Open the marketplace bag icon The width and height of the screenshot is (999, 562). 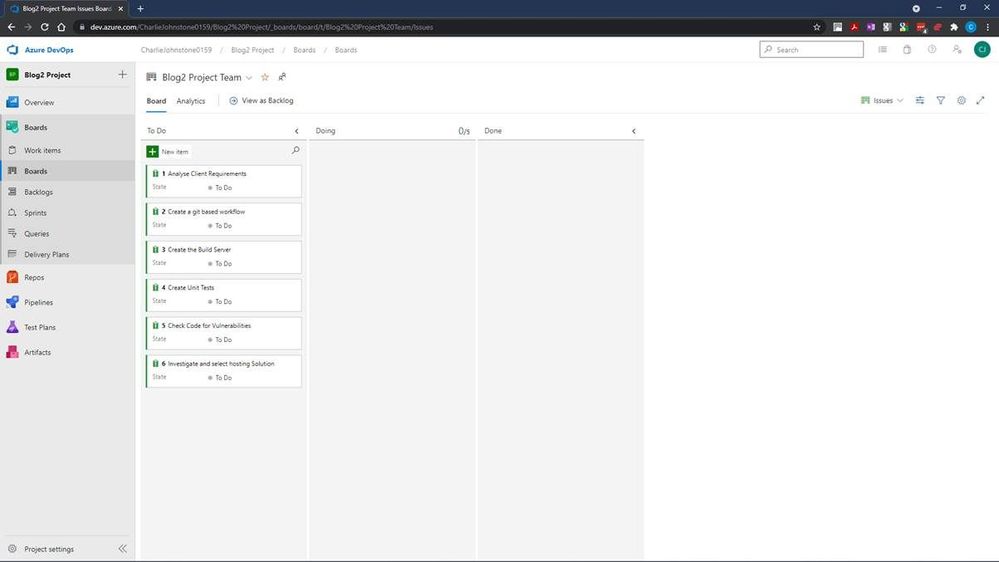click(907, 50)
